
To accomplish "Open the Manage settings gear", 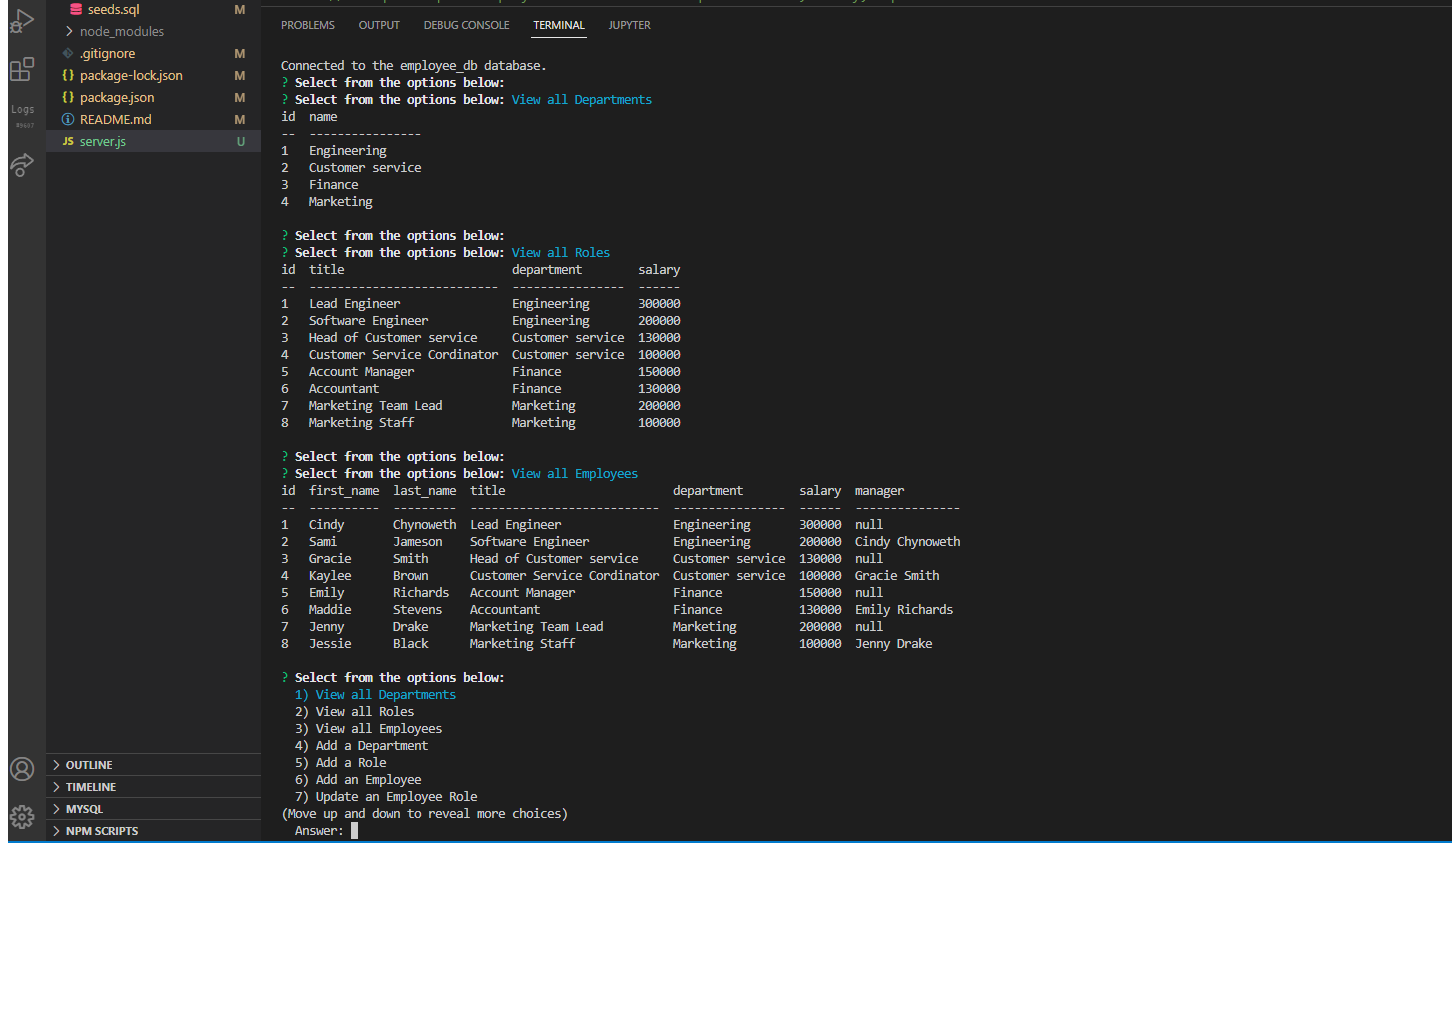I will pyautogui.click(x=22, y=817).
